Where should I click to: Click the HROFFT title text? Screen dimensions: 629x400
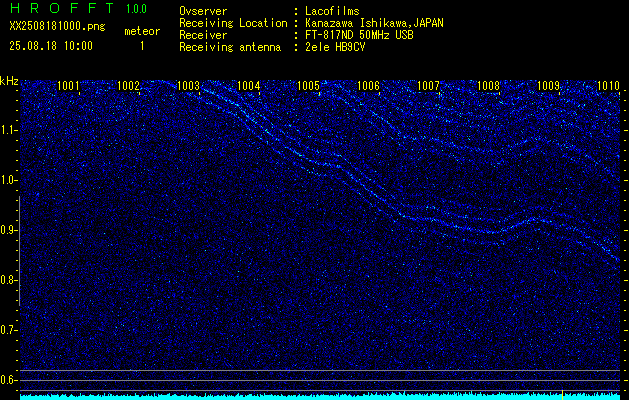tap(62, 8)
